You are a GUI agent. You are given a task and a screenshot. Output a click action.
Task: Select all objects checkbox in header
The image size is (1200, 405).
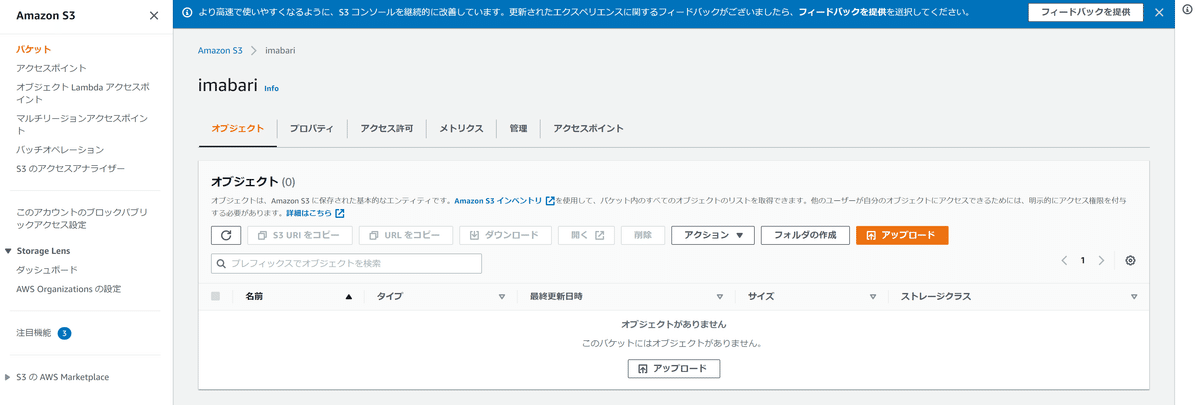coord(215,297)
